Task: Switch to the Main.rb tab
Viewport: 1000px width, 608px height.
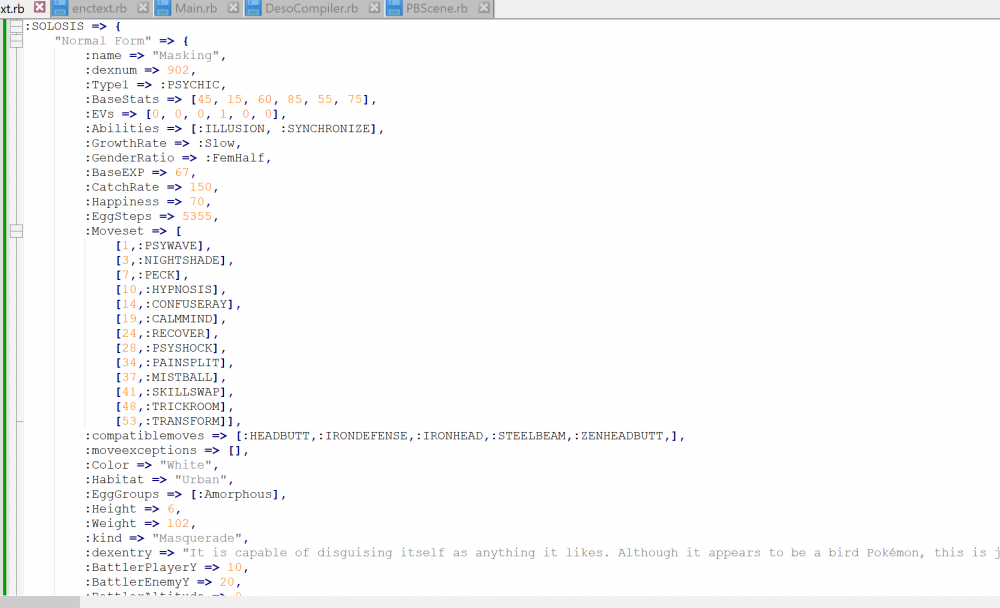Action: tap(196, 8)
